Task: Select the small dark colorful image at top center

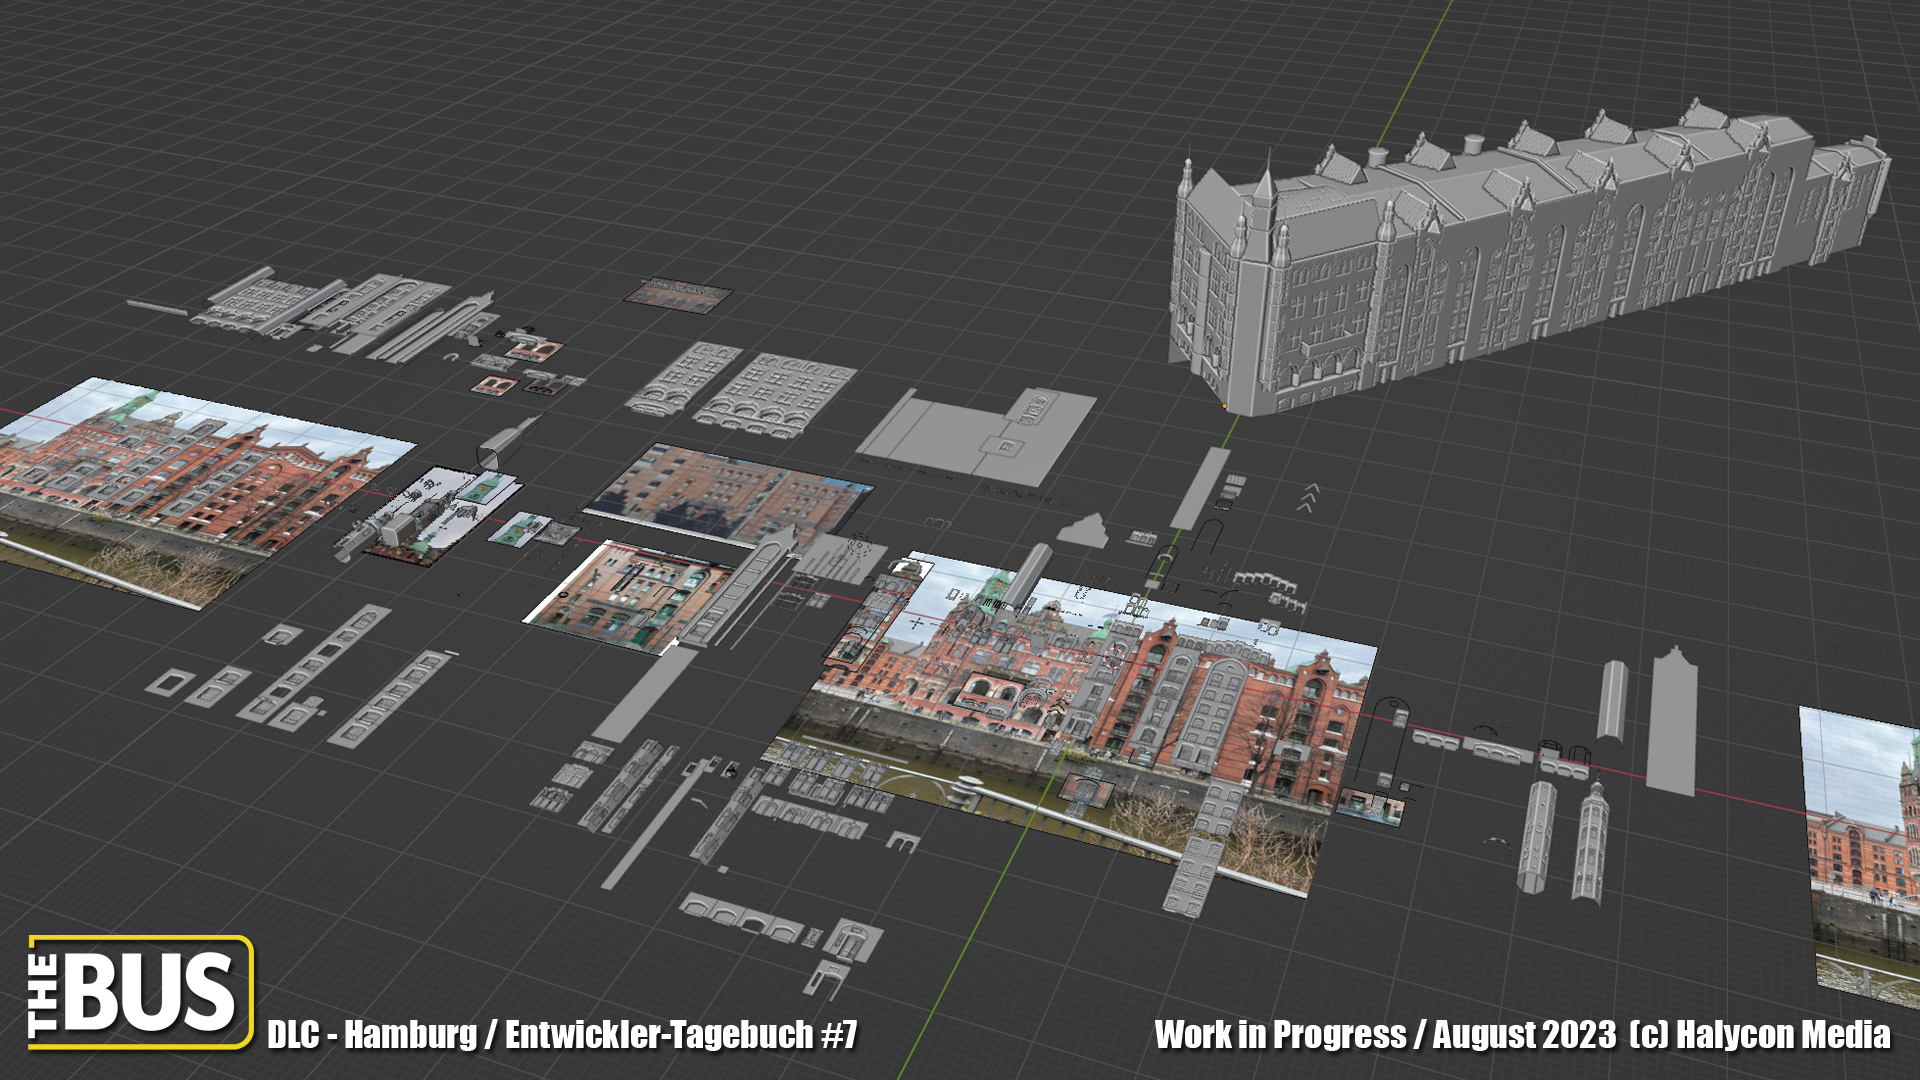Action: 679,293
